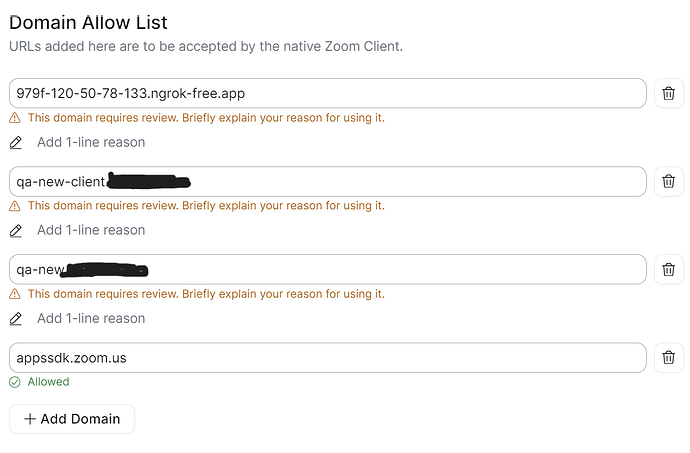Add 1-line reason for ngrok domain

pyautogui.click(x=91, y=143)
